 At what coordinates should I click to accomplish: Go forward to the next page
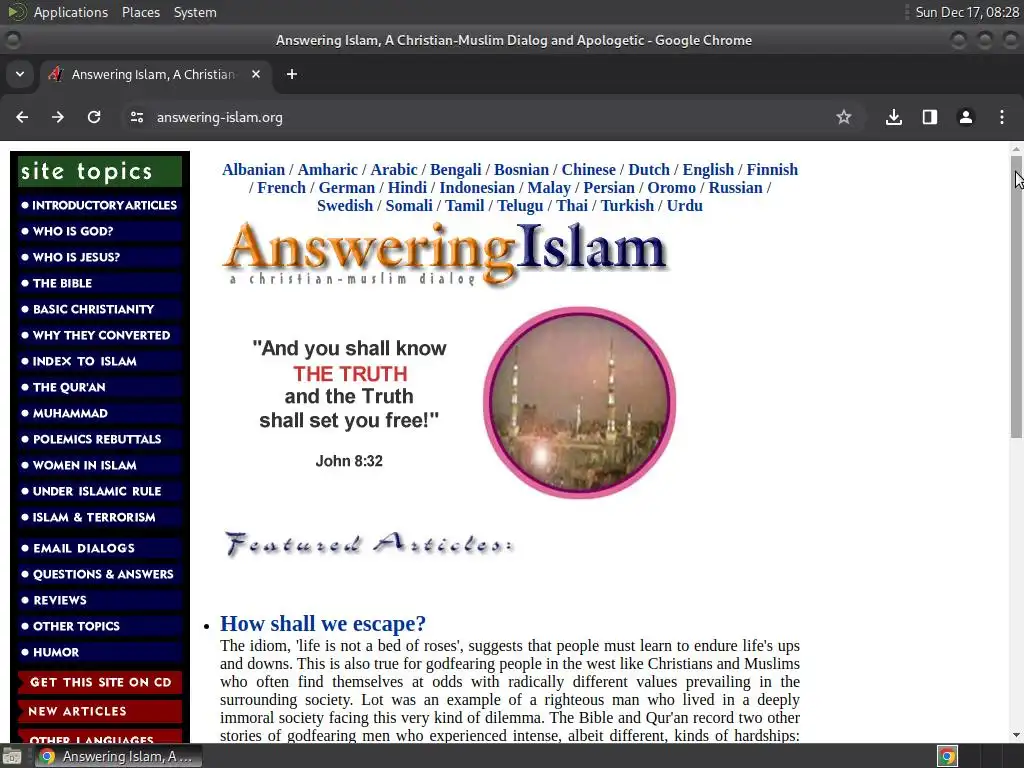[58, 117]
